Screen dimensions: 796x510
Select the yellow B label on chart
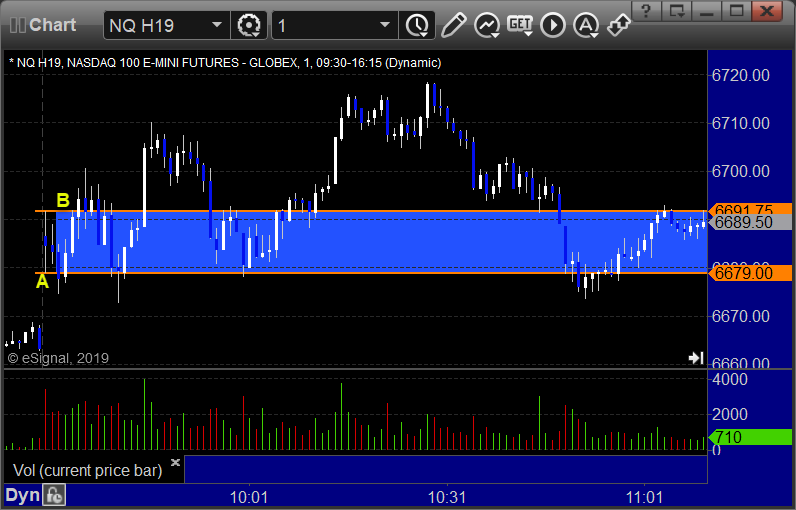(62, 200)
